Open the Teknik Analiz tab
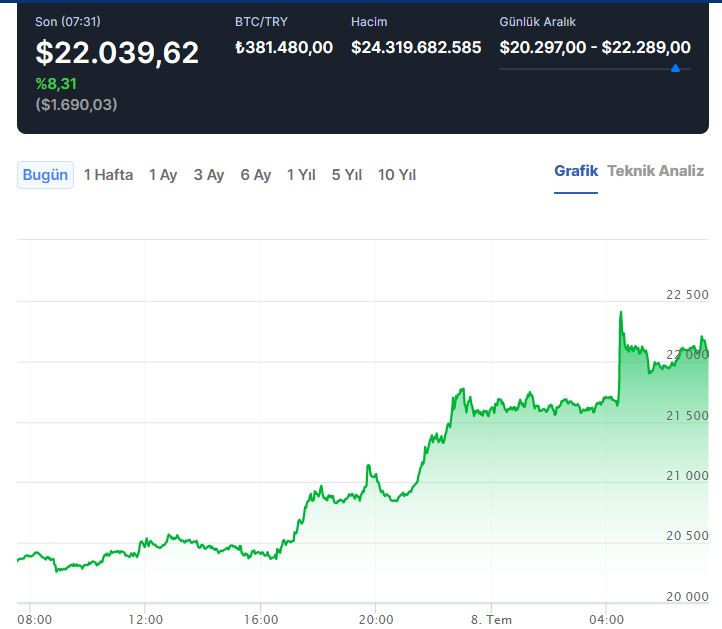The width and height of the screenshot is (722, 629). tap(655, 171)
